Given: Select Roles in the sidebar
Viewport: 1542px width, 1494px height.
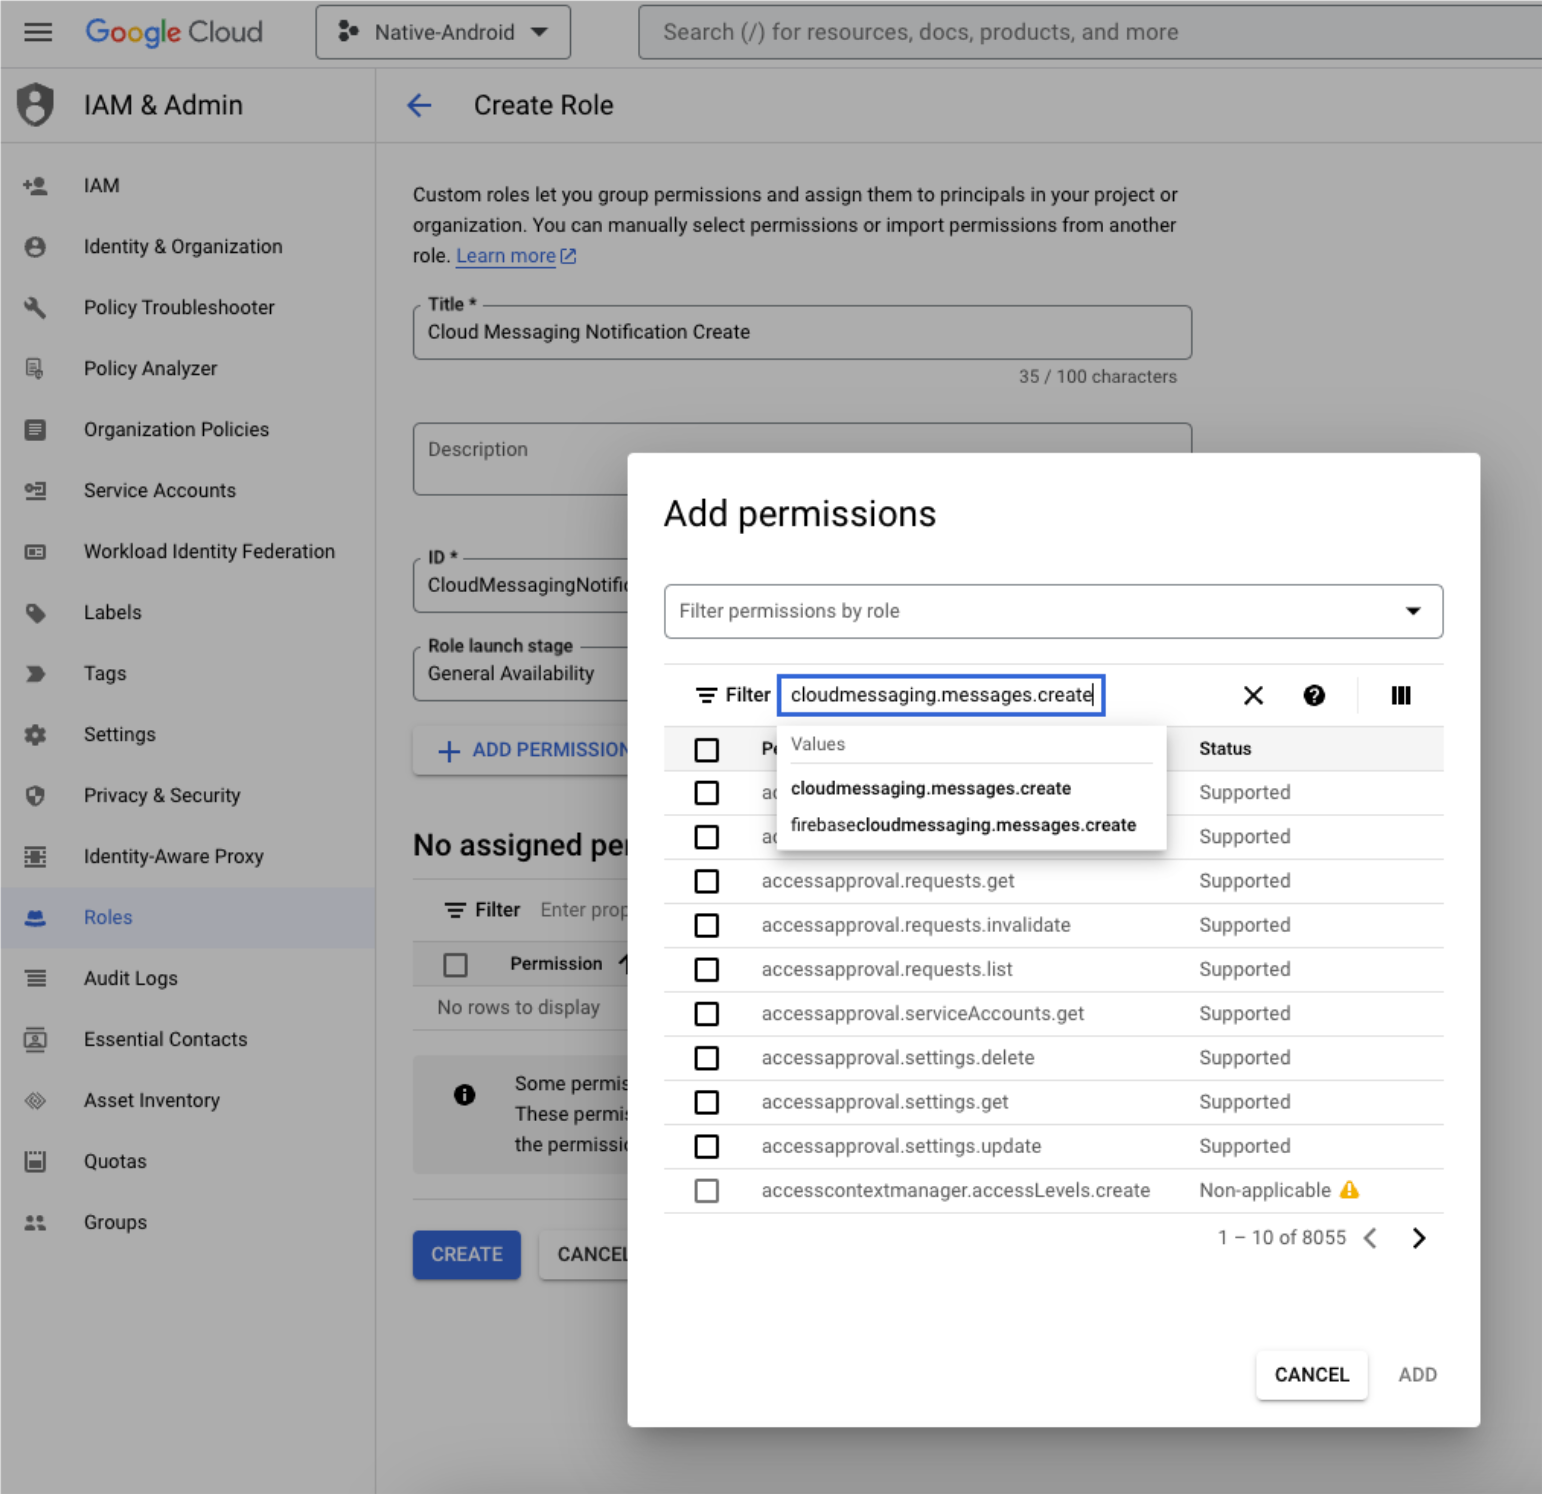Looking at the screenshot, I should pos(107,917).
